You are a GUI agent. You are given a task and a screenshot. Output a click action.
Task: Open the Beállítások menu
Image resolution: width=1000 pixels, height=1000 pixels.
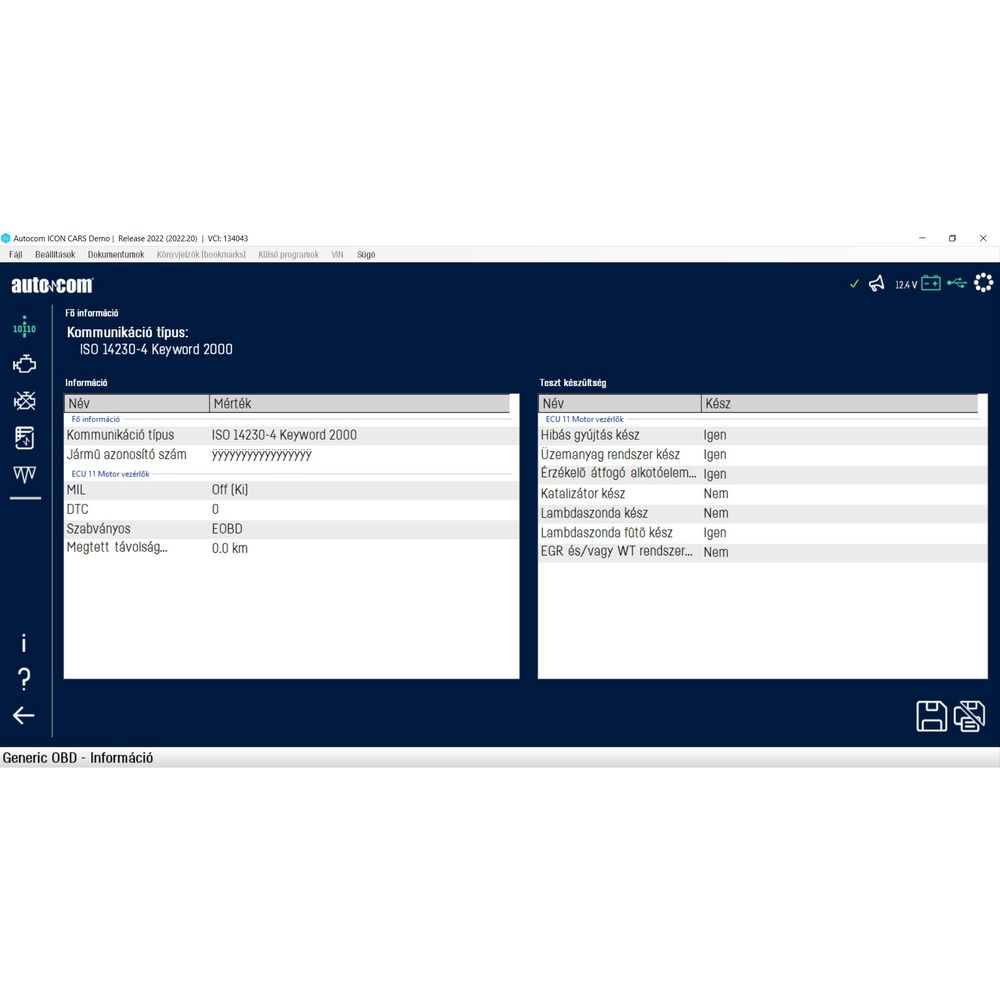click(x=55, y=255)
